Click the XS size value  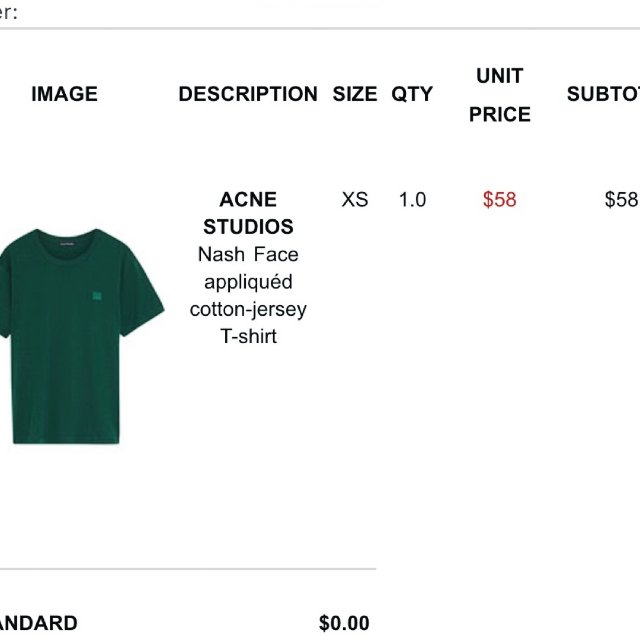(x=355, y=200)
